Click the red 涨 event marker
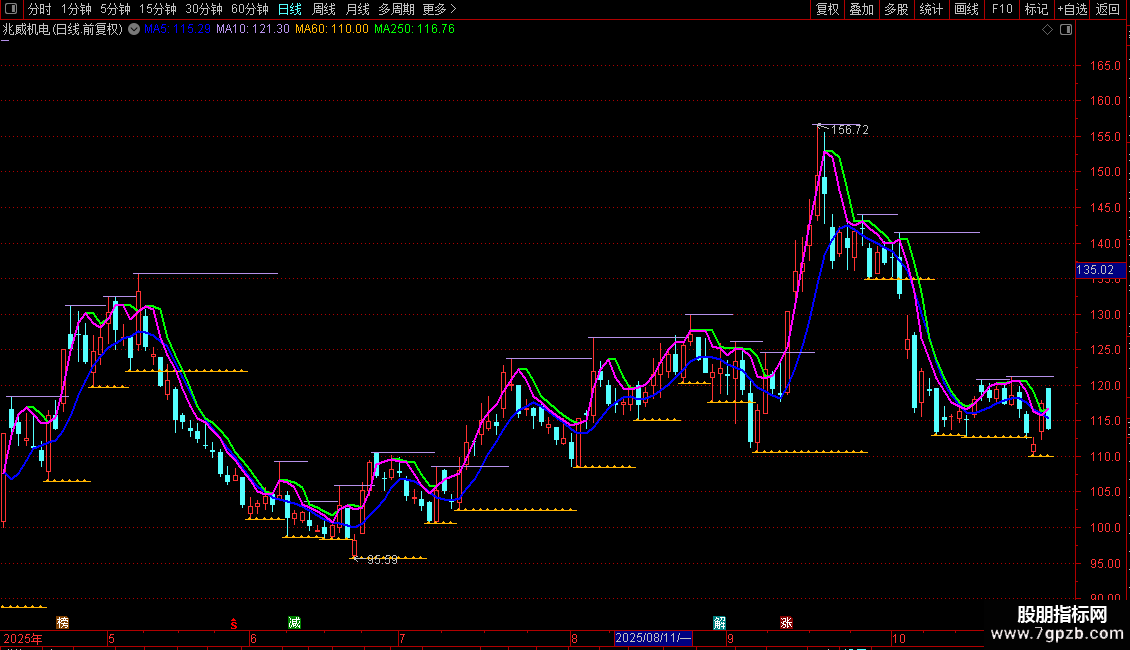 (786, 622)
